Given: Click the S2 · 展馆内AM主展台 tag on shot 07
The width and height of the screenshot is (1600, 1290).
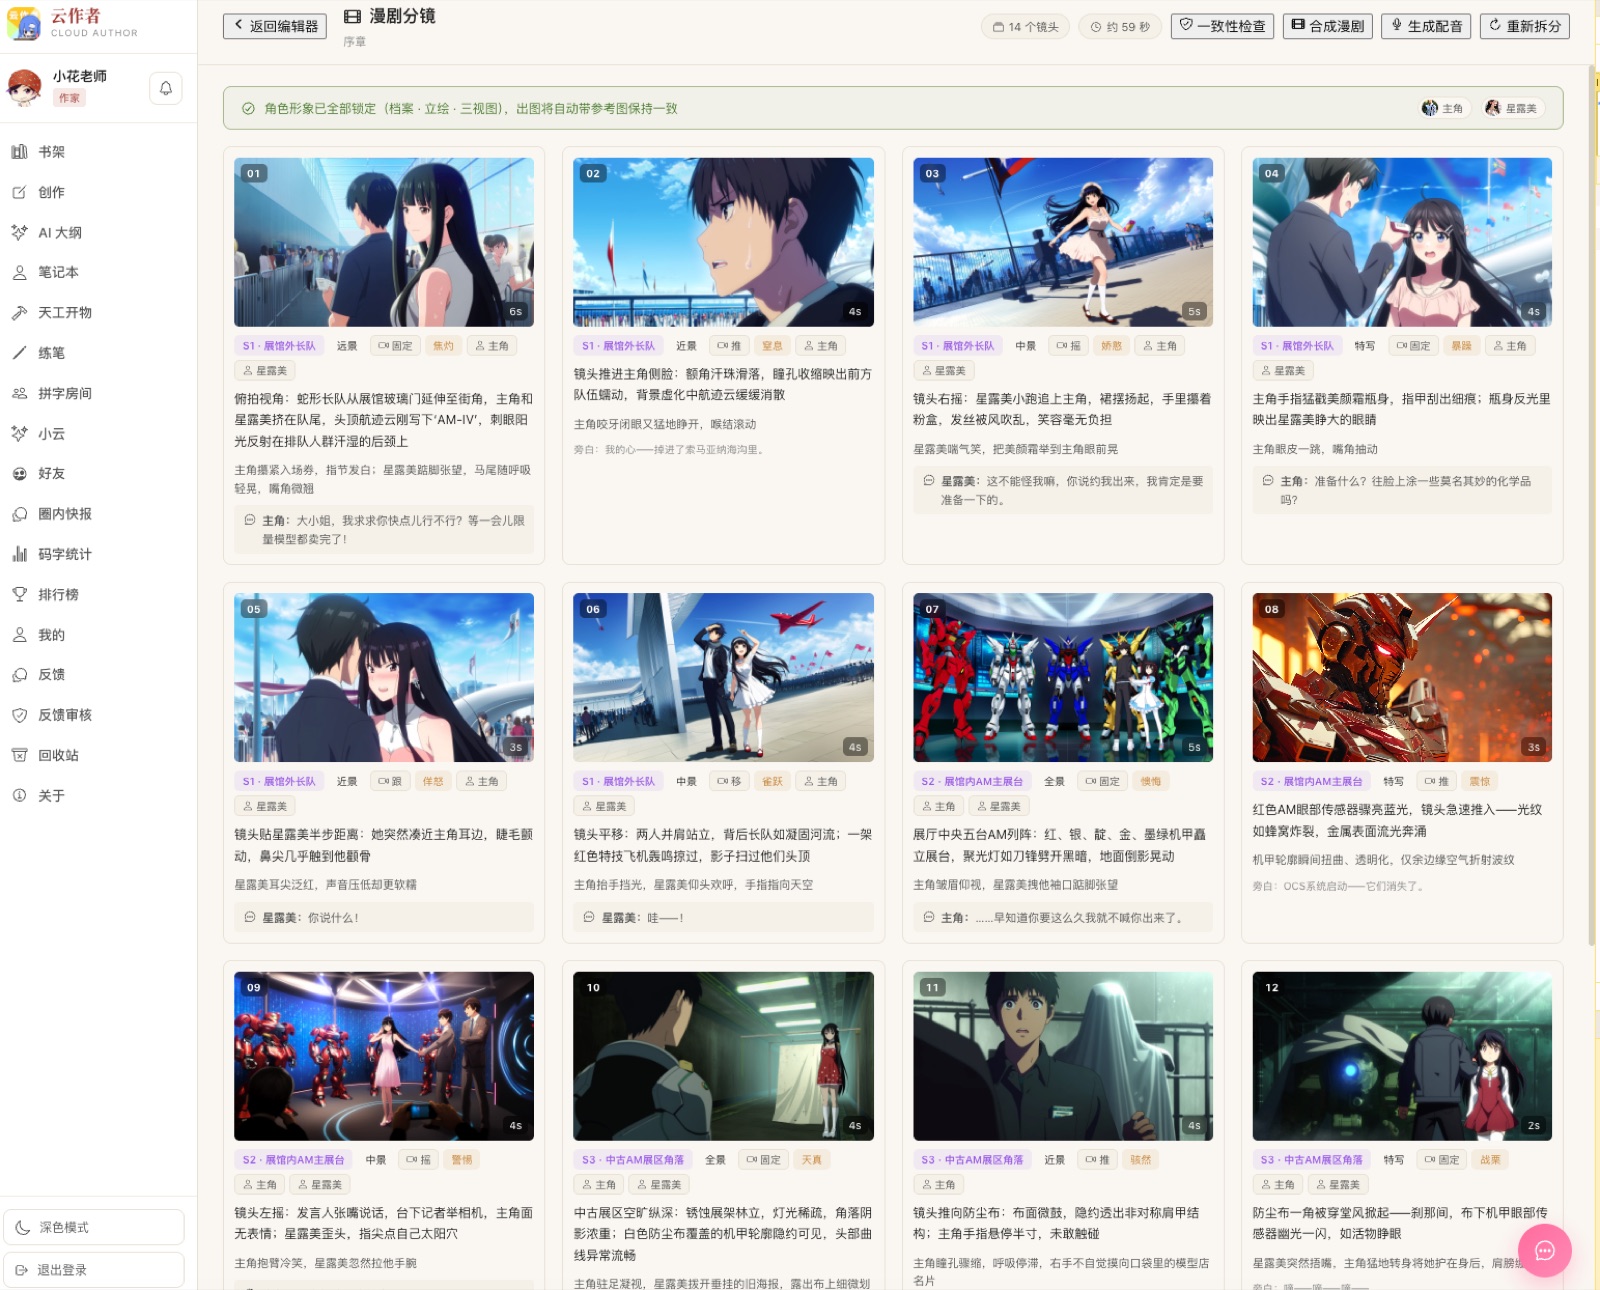Looking at the screenshot, I should point(972,782).
